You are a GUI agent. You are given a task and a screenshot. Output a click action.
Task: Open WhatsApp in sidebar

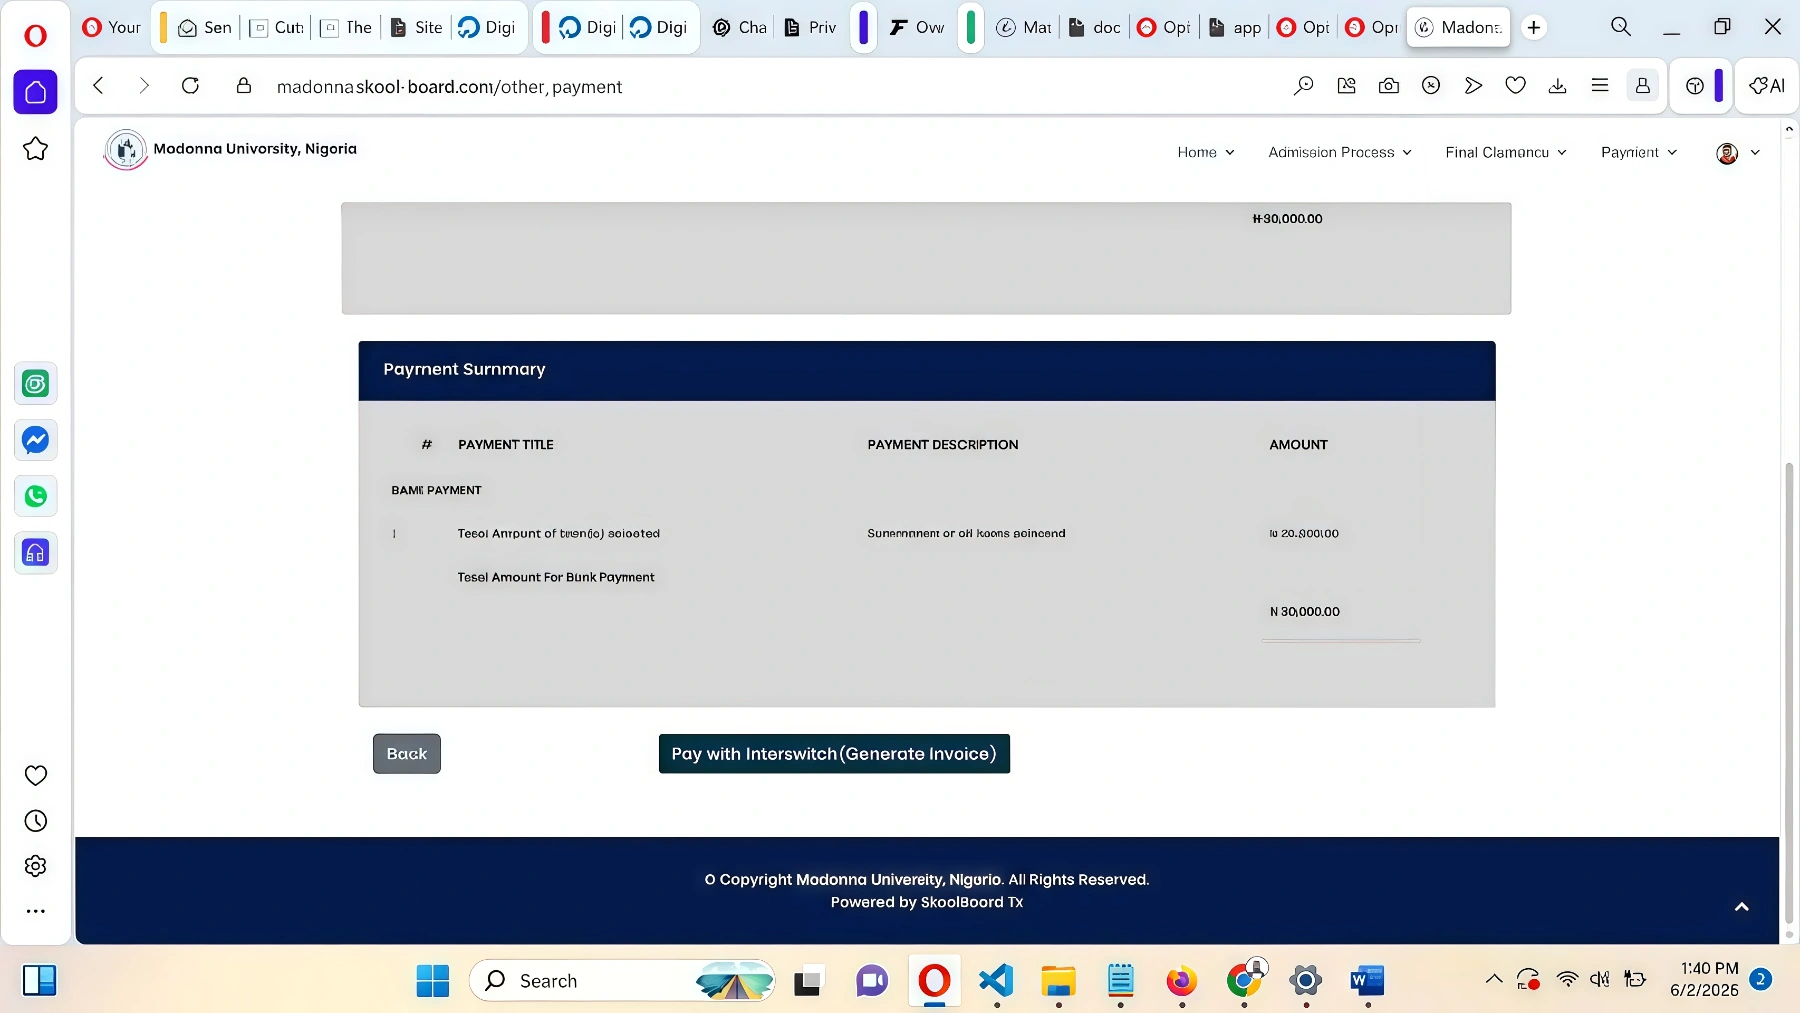pyautogui.click(x=35, y=496)
